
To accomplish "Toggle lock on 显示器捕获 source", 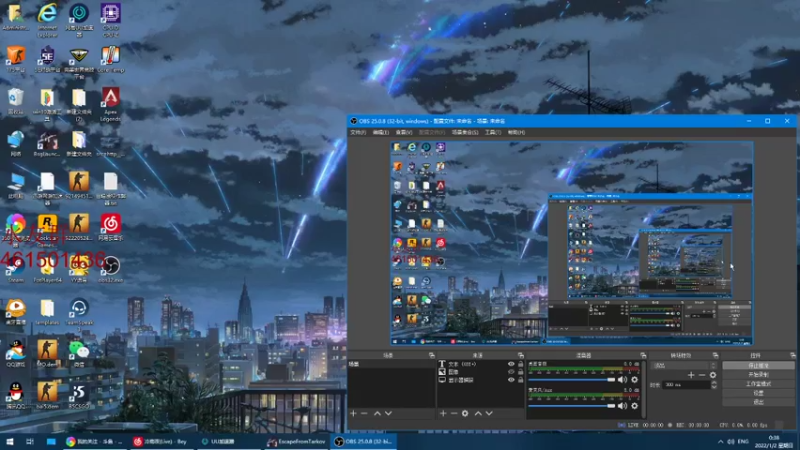I will point(520,380).
